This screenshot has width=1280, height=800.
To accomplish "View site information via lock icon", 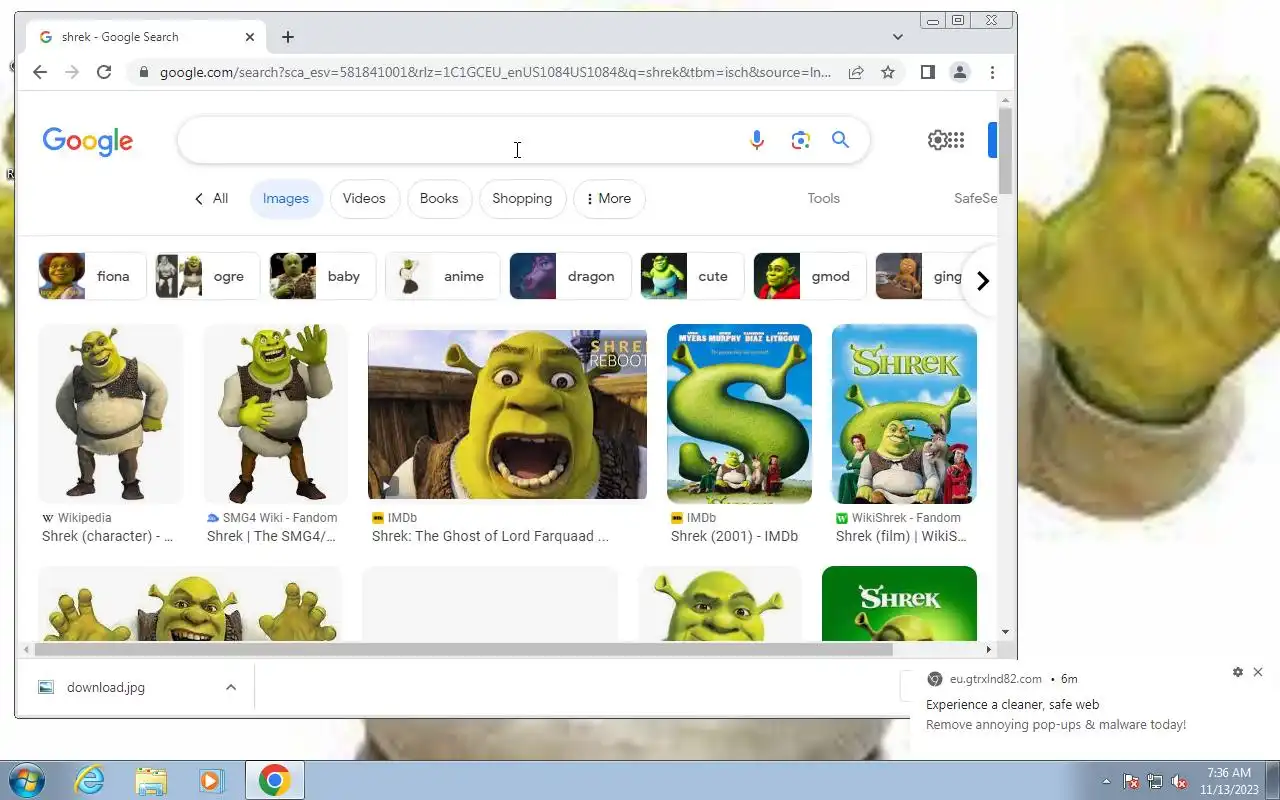I will pos(144,72).
